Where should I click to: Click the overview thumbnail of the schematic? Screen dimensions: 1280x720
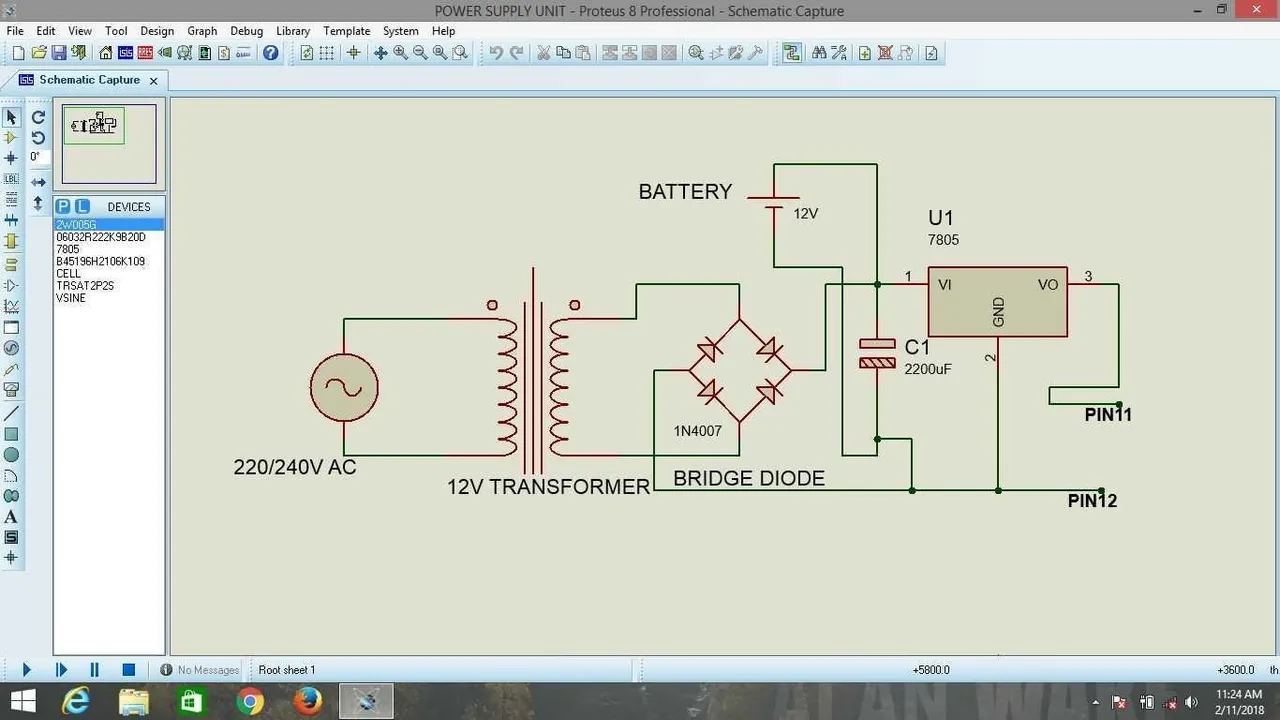pyautogui.click(x=109, y=145)
